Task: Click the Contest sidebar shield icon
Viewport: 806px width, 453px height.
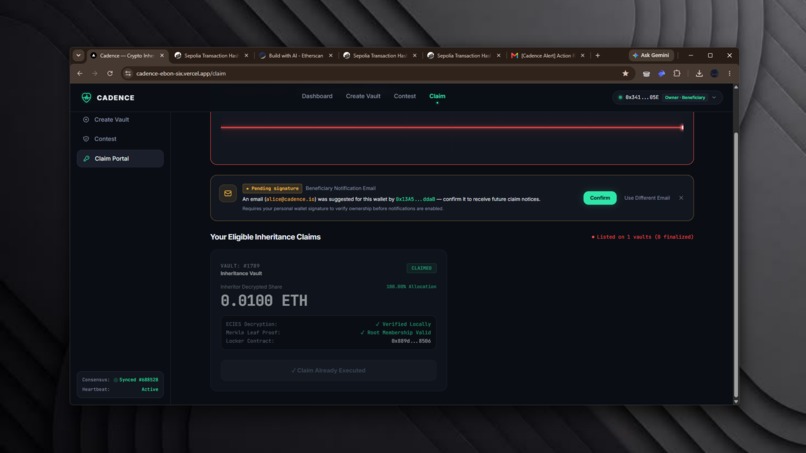Action: [86, 139]
